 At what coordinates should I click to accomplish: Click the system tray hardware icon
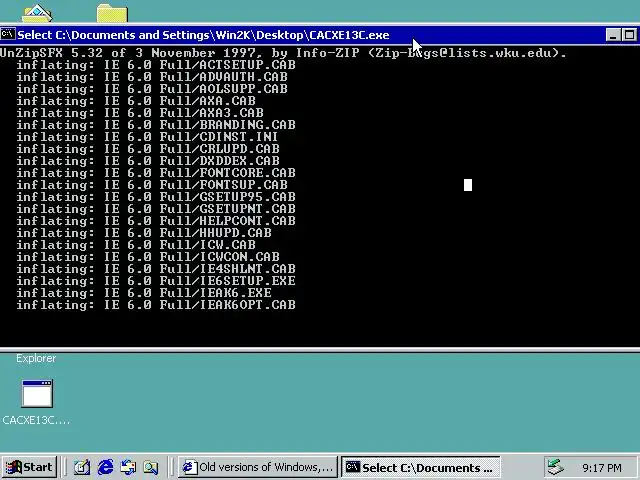pyautogui.click(x=556, y=467)
